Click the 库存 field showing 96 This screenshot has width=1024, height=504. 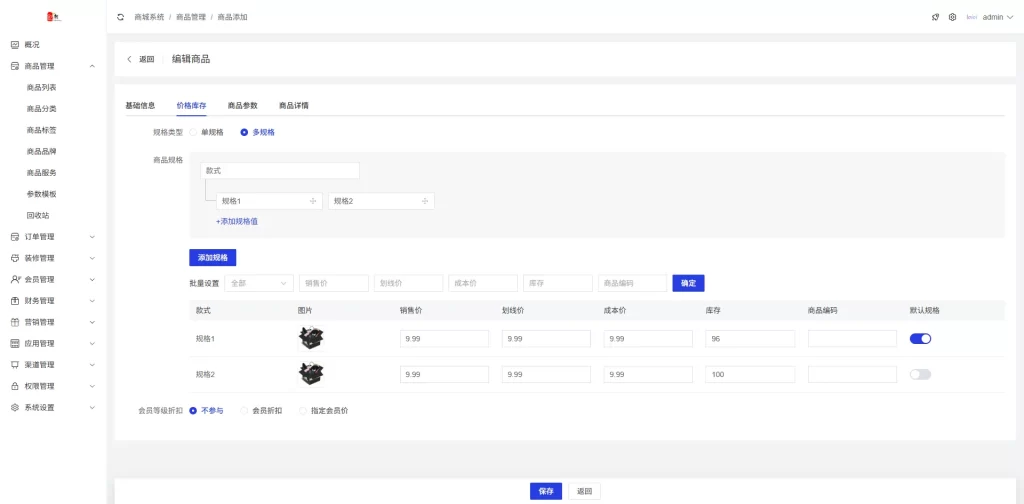click(x=750, y=339)
